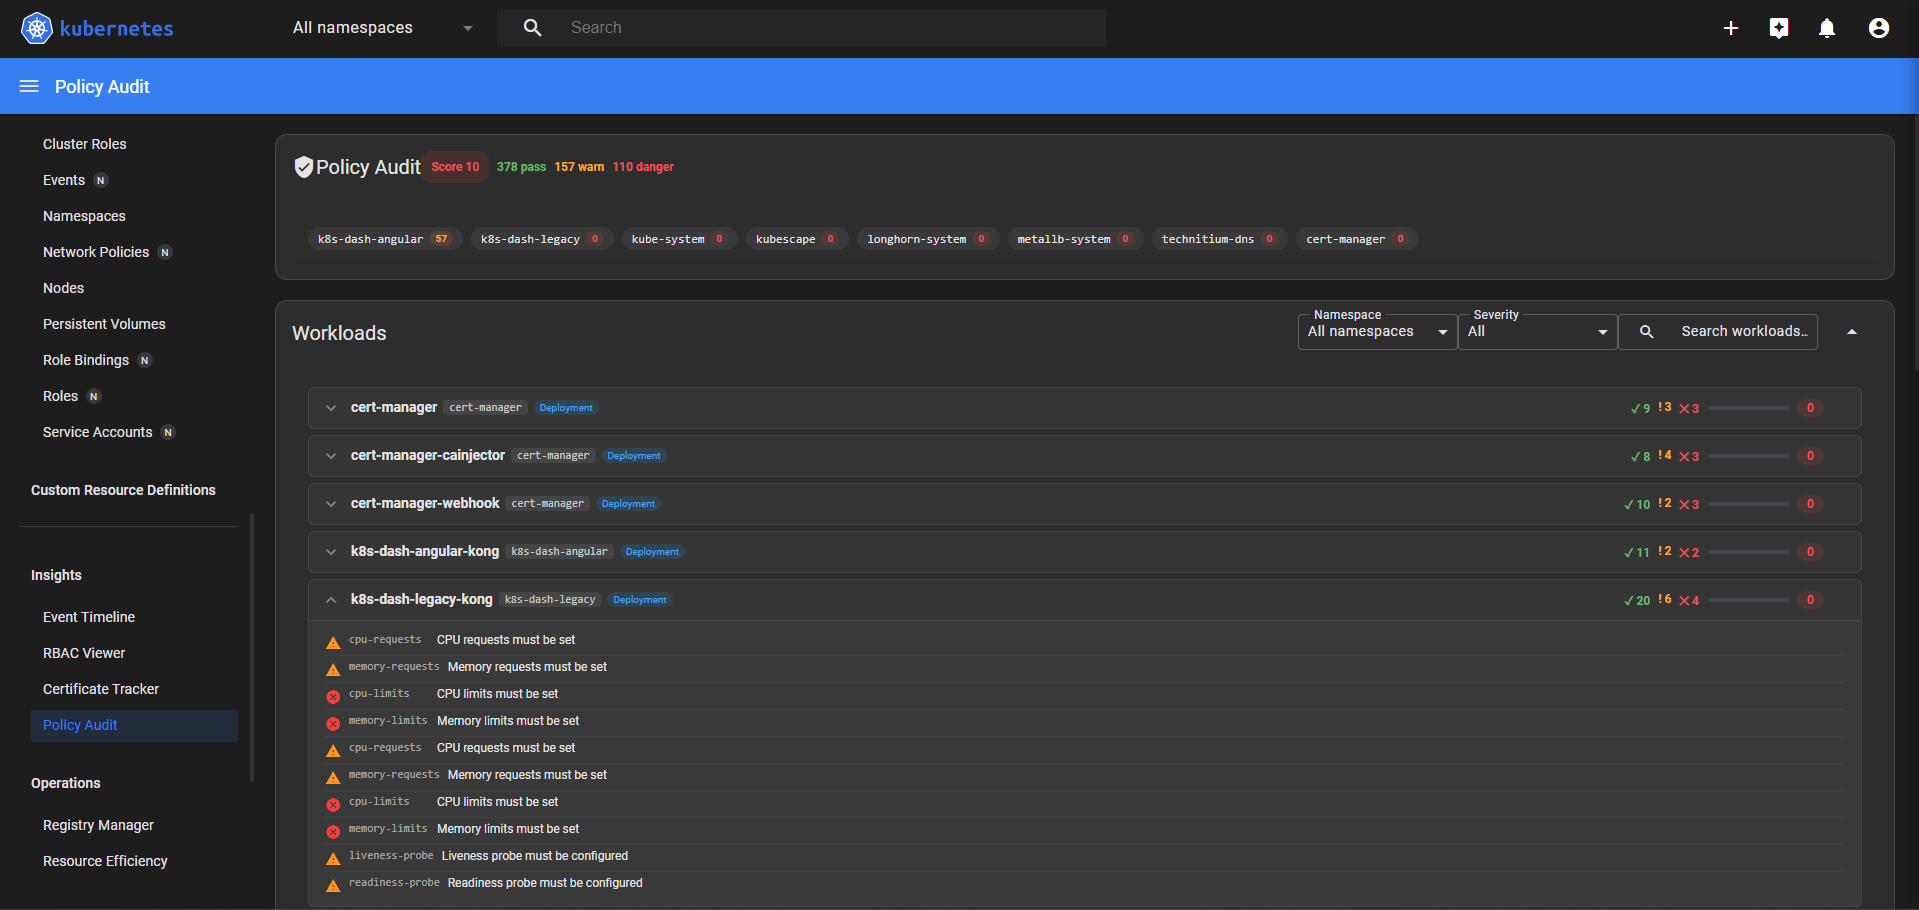Screen dimensions: 1919x910
Task: Click the readiness-probe warning triangle icon
Action: tap(333, 885)
